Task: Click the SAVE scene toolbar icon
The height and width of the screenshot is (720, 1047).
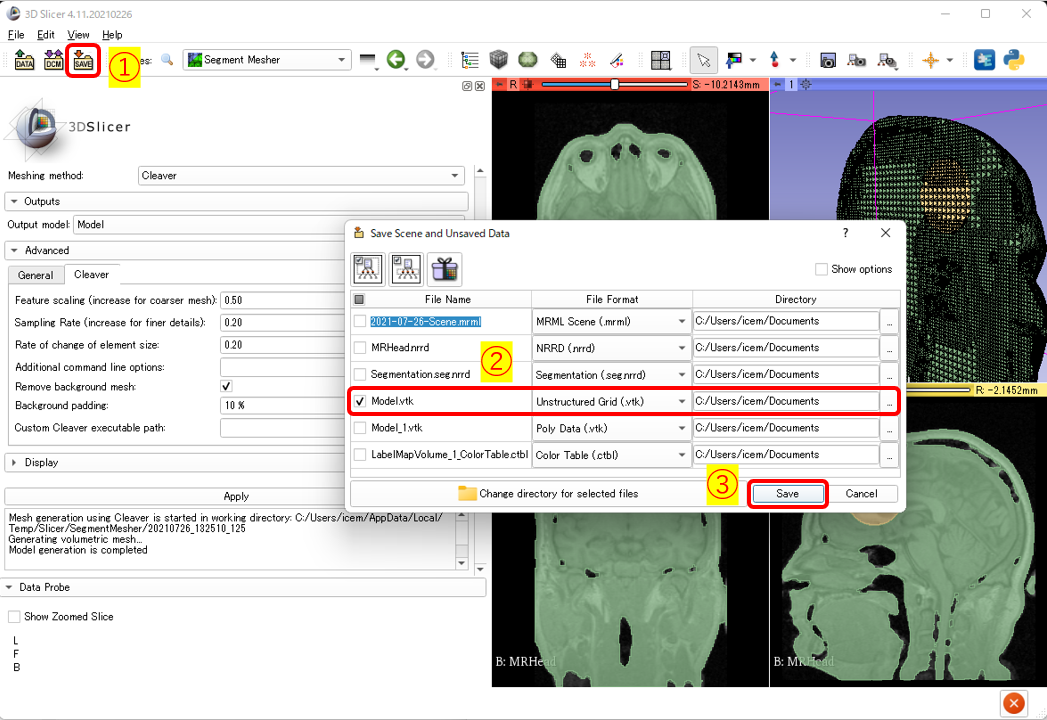Action: click(x=84, y=60)
